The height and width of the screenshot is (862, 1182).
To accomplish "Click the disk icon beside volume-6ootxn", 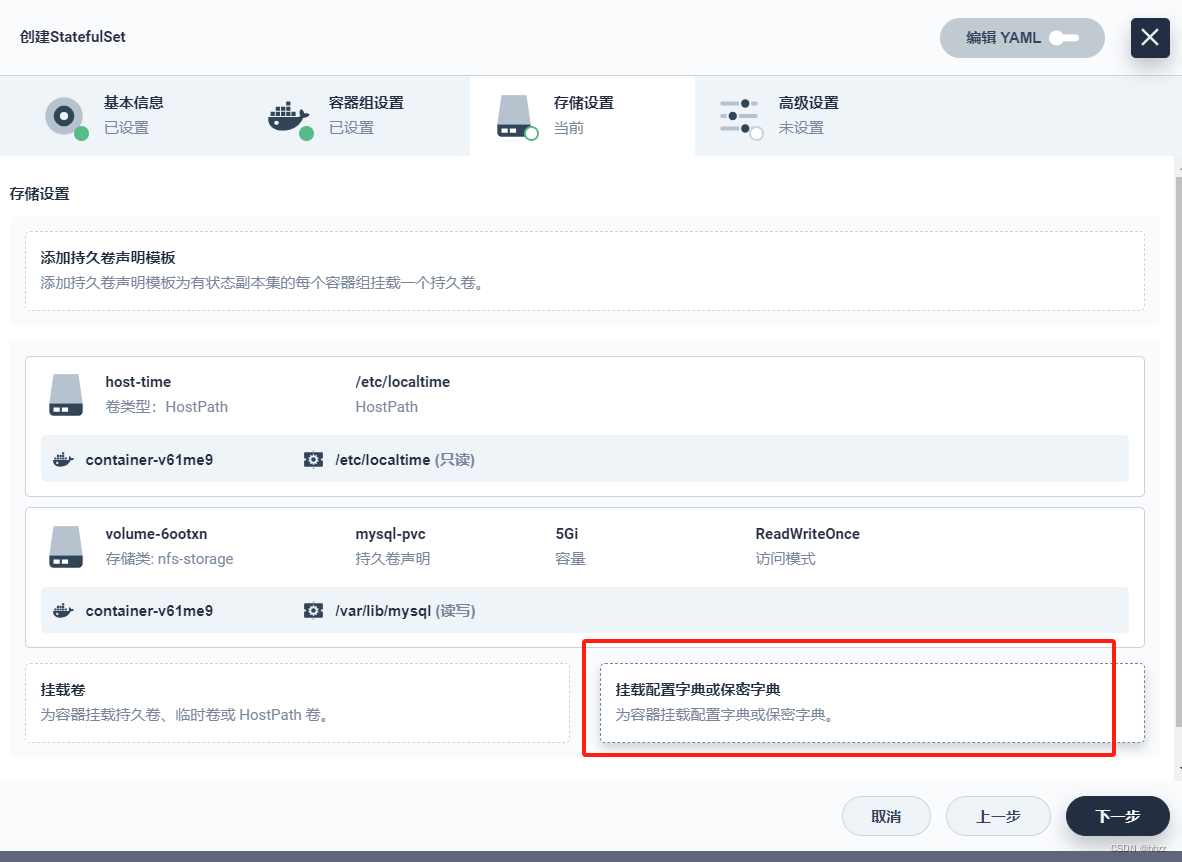I will tap(65, 546).
